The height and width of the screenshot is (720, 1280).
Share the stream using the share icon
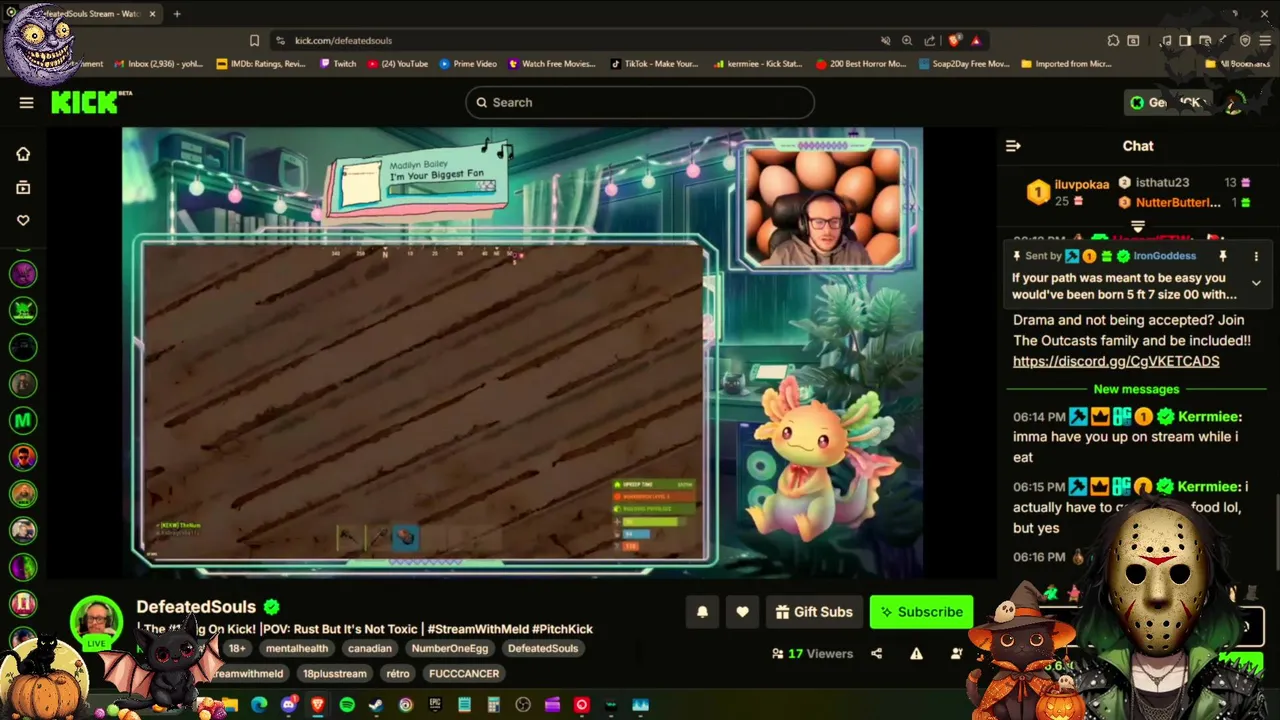pos(876,654)
